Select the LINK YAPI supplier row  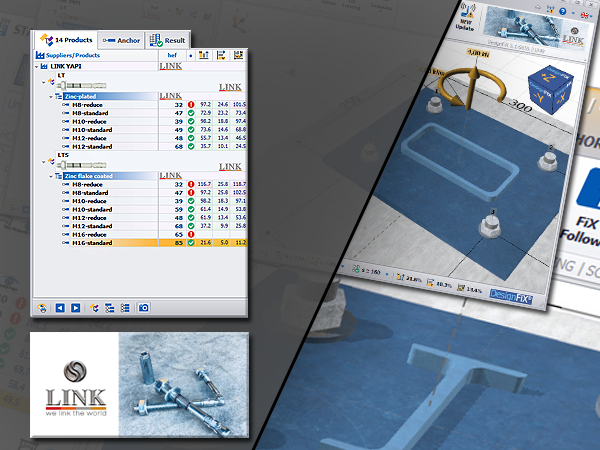pyautogui.click(x=140, y=66)
